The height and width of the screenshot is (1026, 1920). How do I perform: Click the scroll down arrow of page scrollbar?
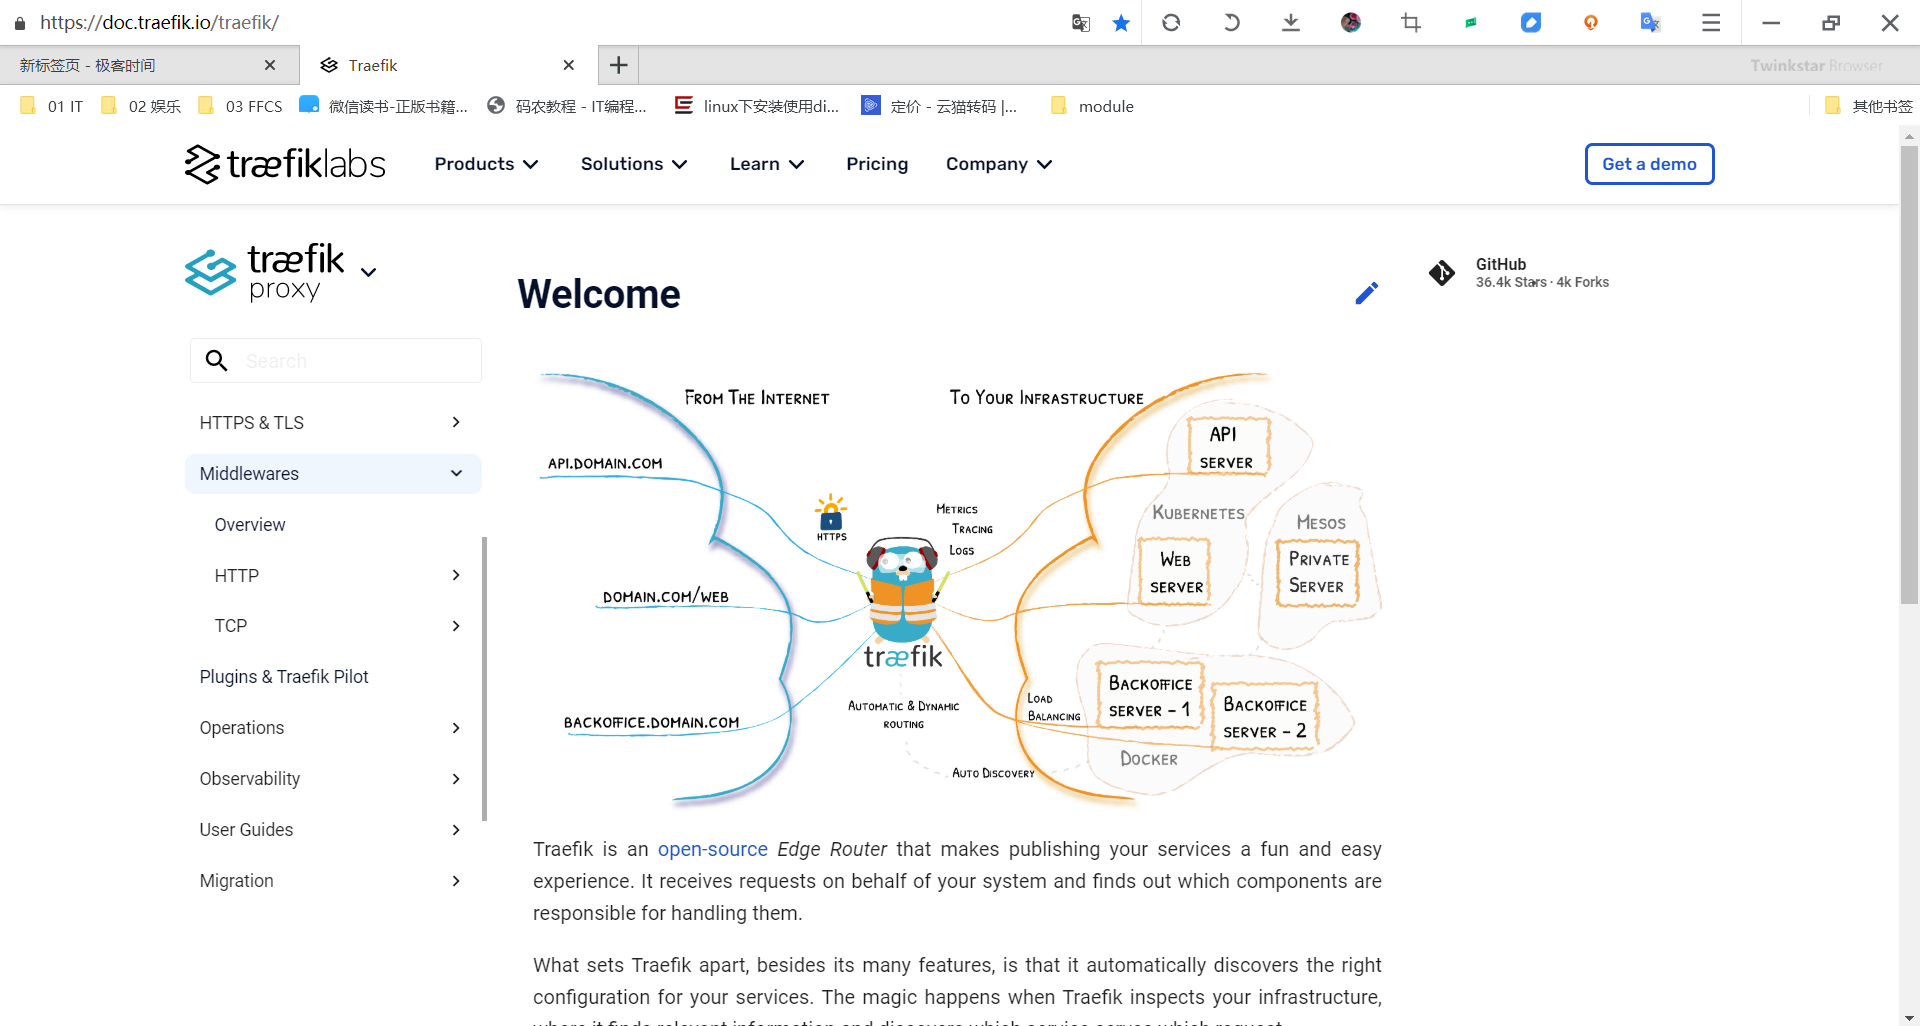tap(1909, 1017)
